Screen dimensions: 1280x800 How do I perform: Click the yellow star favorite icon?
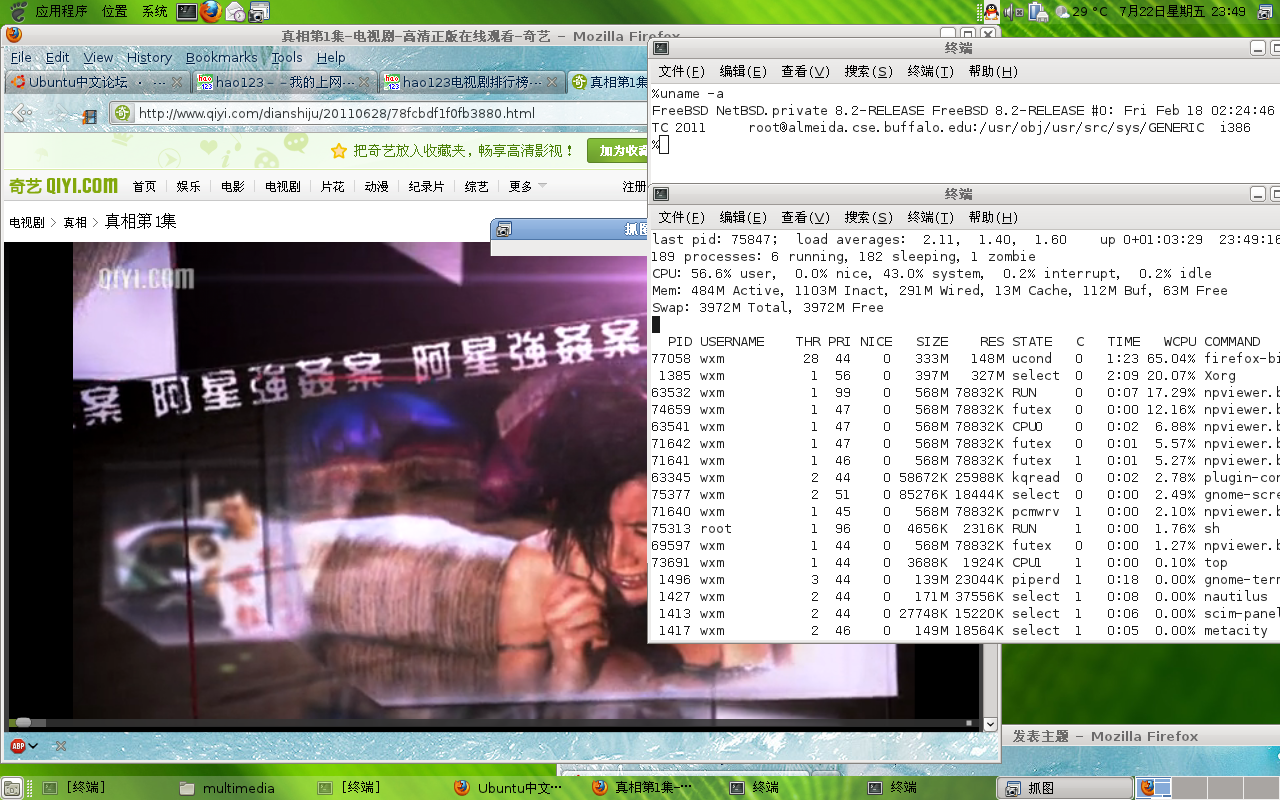click(338, 151)
